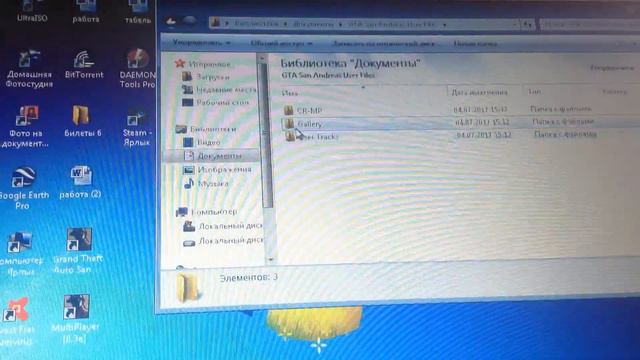The width and height of the screenshot is (640, 360).
Task: Open Фото на документ desktop icon
Action: pos(25,127)
